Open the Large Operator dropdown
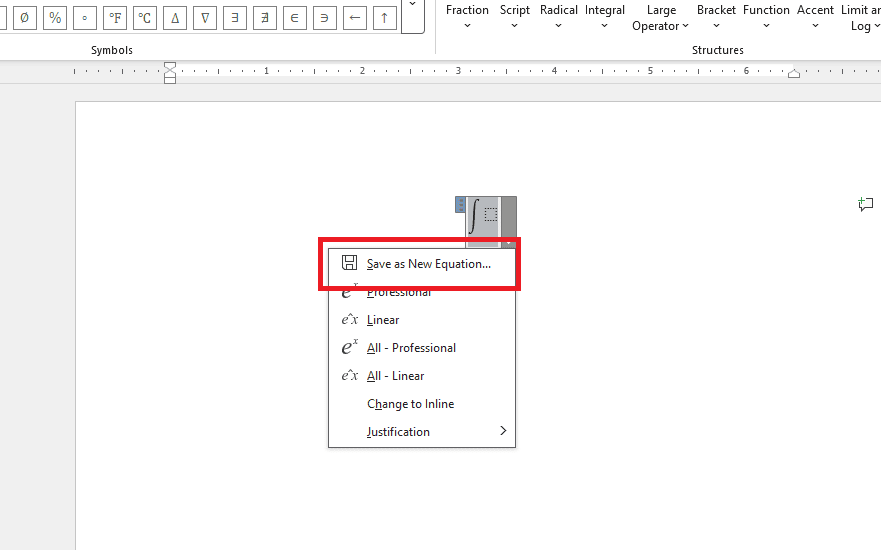 click(661, 17)
